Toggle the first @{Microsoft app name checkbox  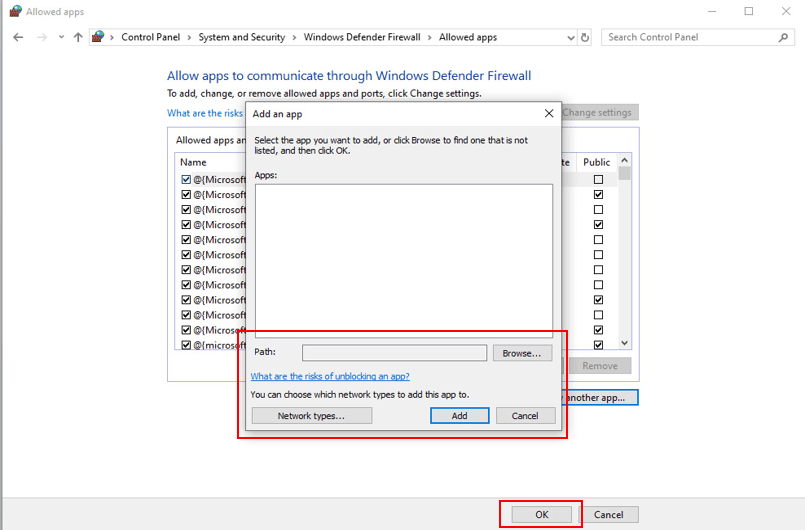coord(186,179)
